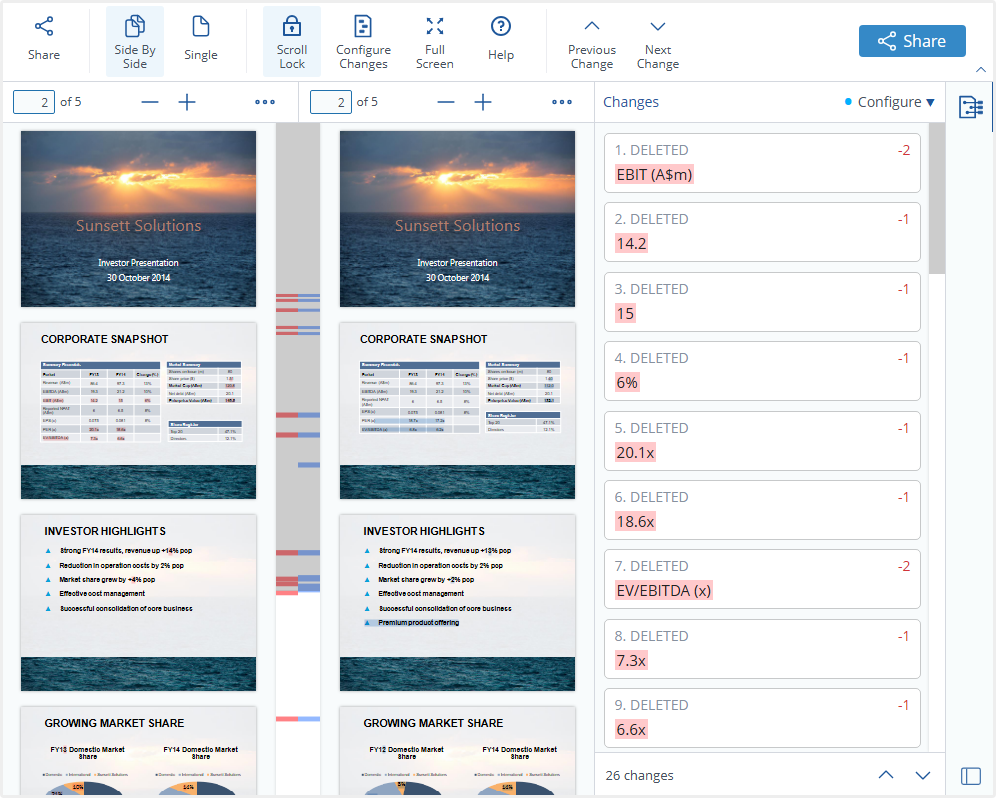
Task: Zoom in the right document
Action: click(483, 102)
